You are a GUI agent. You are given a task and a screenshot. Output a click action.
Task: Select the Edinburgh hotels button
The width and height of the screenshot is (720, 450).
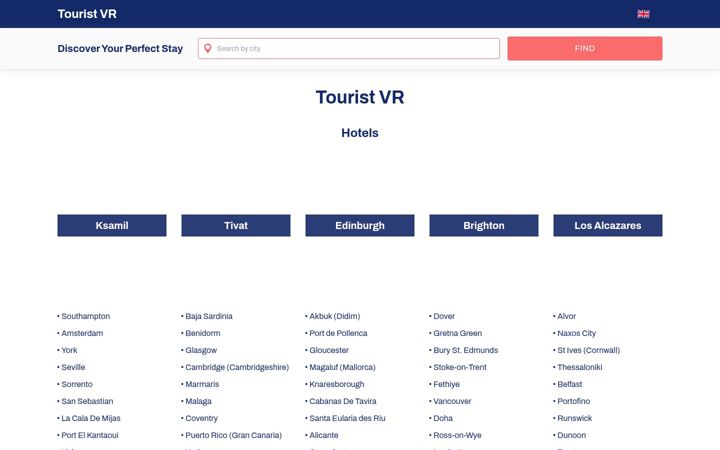coord(360,225)
